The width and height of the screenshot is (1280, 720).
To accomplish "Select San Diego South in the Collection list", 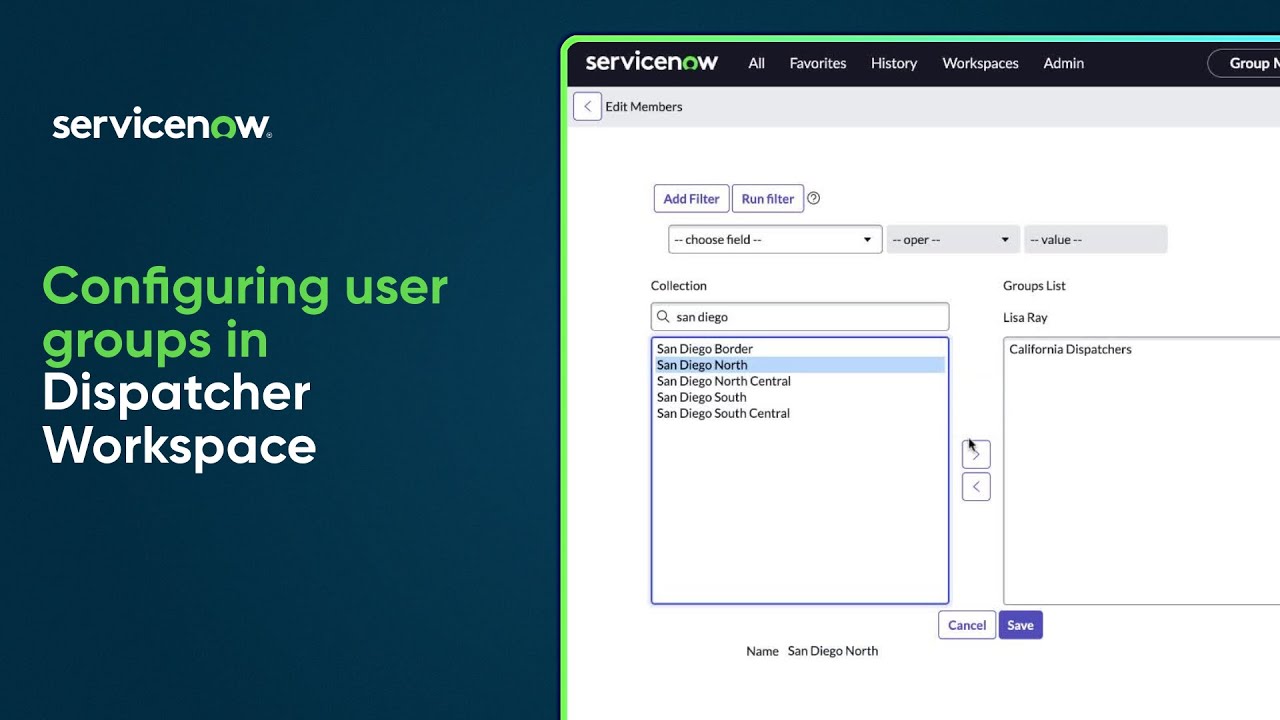I will pyautogui.click(x=701, y=397).
